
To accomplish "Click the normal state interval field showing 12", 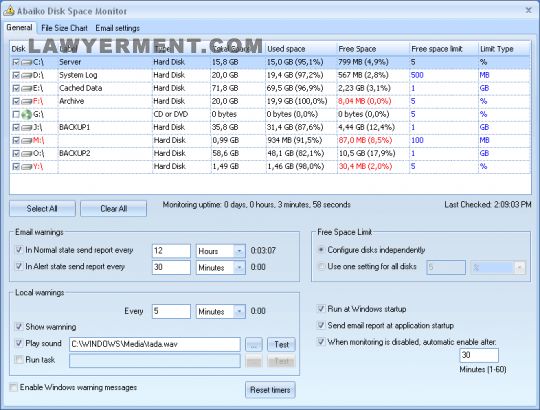I will click(x=171, y=251).
